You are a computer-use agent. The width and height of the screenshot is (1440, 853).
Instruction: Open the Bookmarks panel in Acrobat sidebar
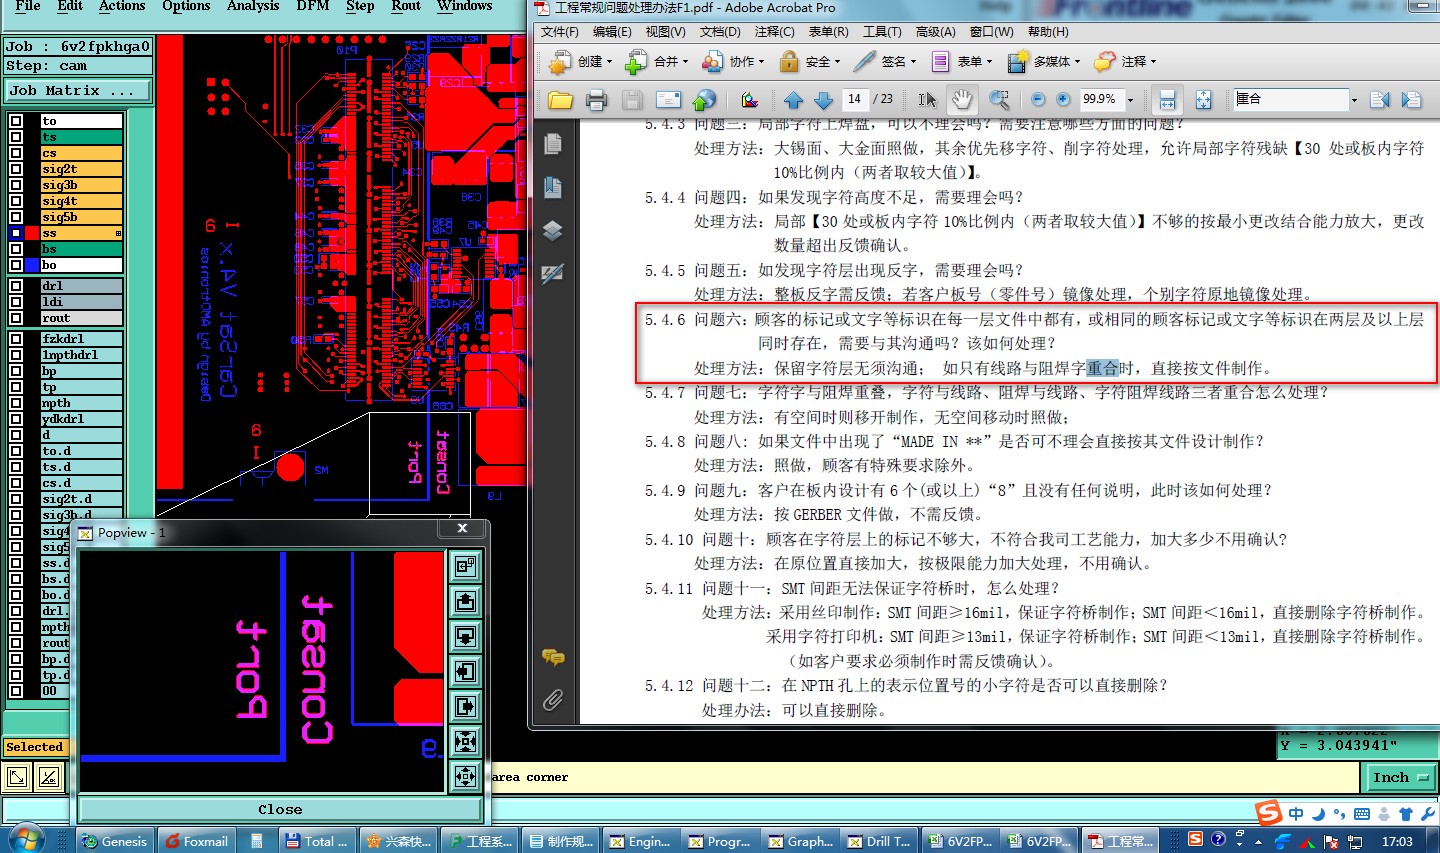point(553,187)
